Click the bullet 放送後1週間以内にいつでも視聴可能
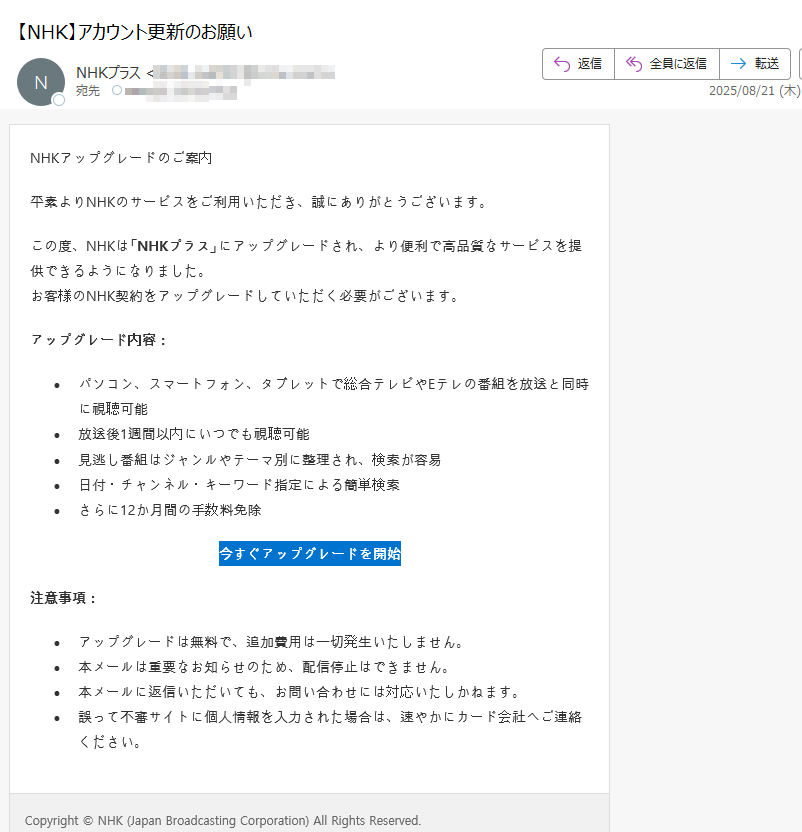The height and width of the screenshot is (832, 802). (x=194, y=434)
